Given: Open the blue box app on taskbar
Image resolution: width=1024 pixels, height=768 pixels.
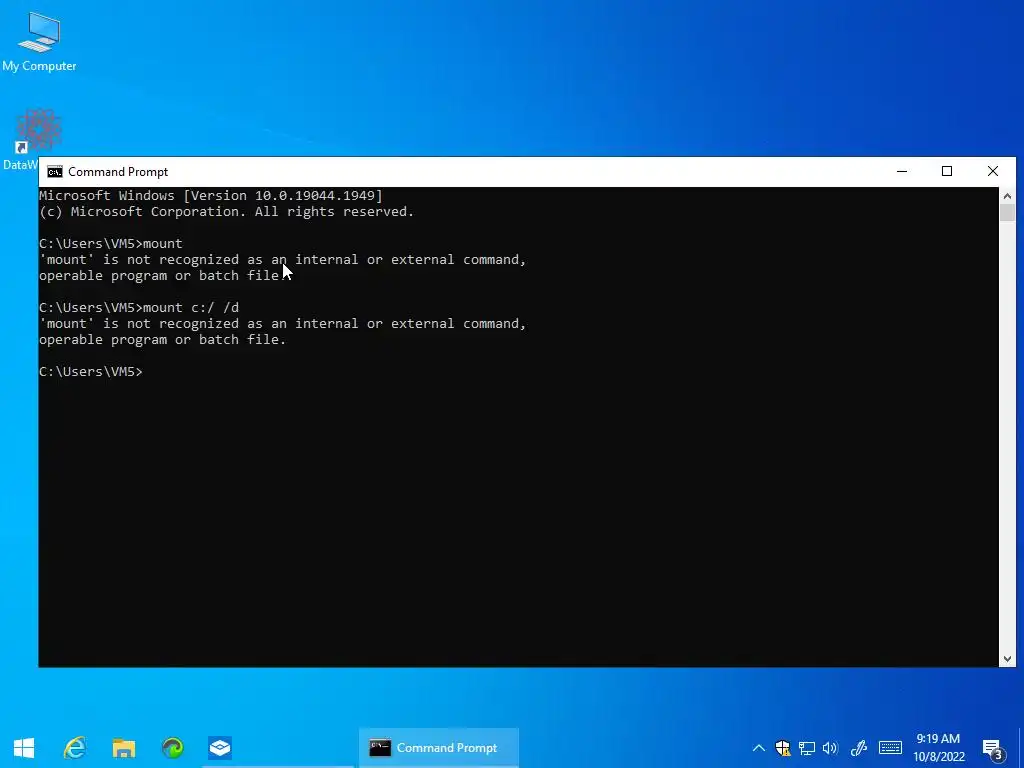Looking at the screenshot, I should point(220,748).
